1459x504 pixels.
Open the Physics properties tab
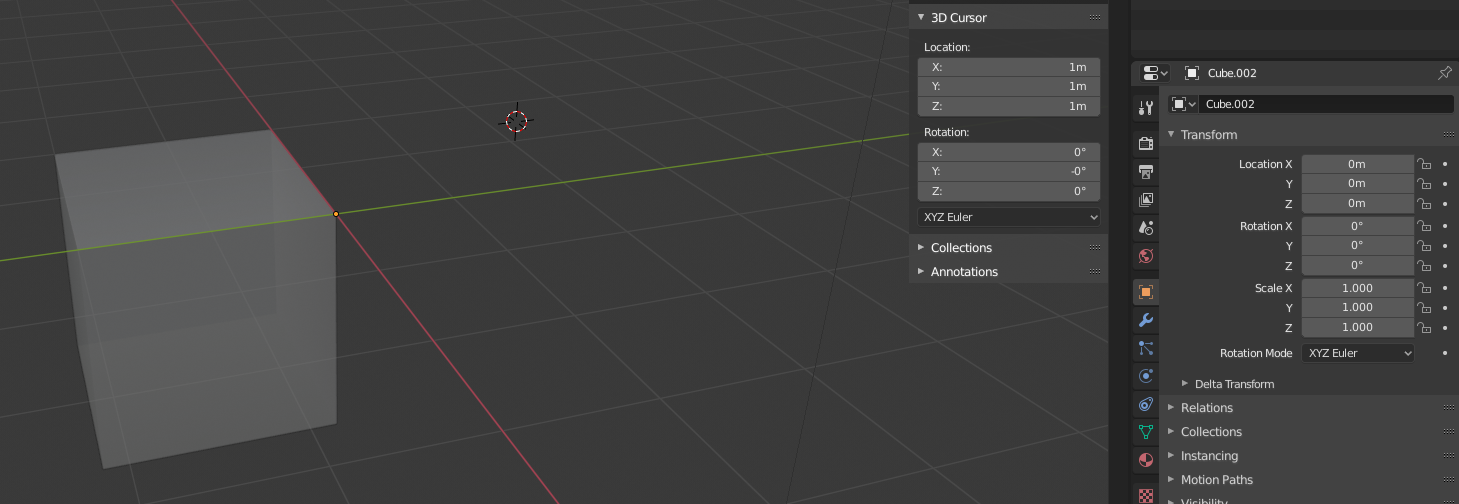tap(1146, 376)
